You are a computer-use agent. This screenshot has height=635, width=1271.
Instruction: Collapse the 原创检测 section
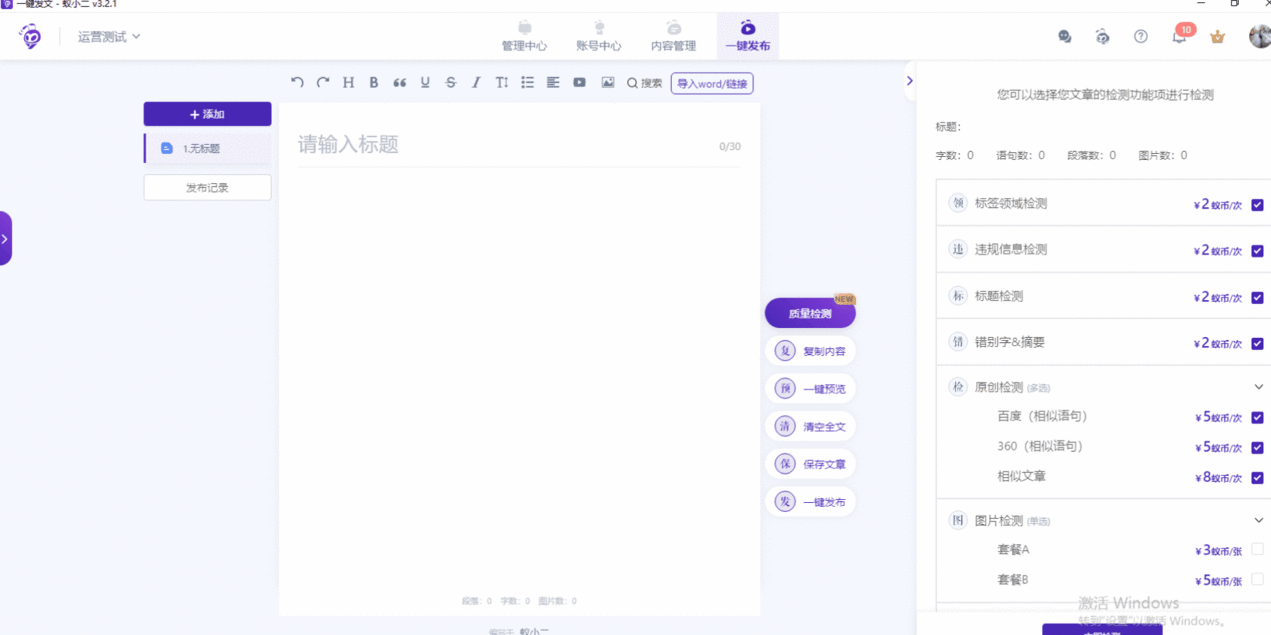coord(1258,386)
